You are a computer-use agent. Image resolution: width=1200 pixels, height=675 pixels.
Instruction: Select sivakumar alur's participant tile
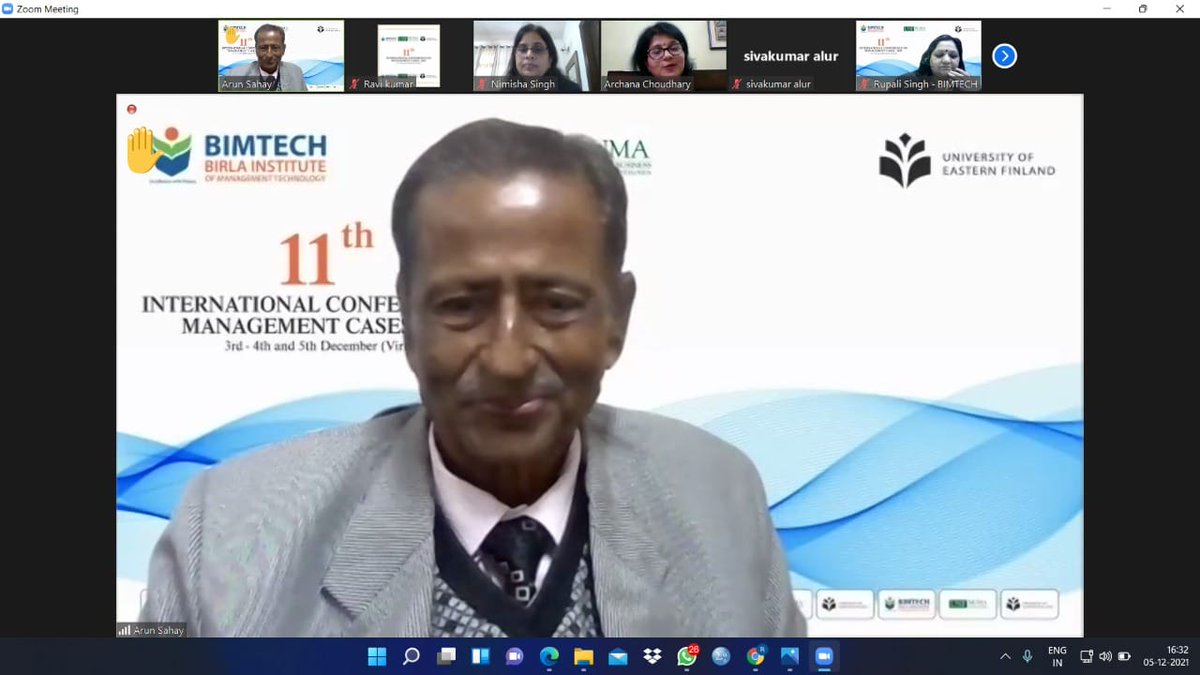[x=790, y=56]
